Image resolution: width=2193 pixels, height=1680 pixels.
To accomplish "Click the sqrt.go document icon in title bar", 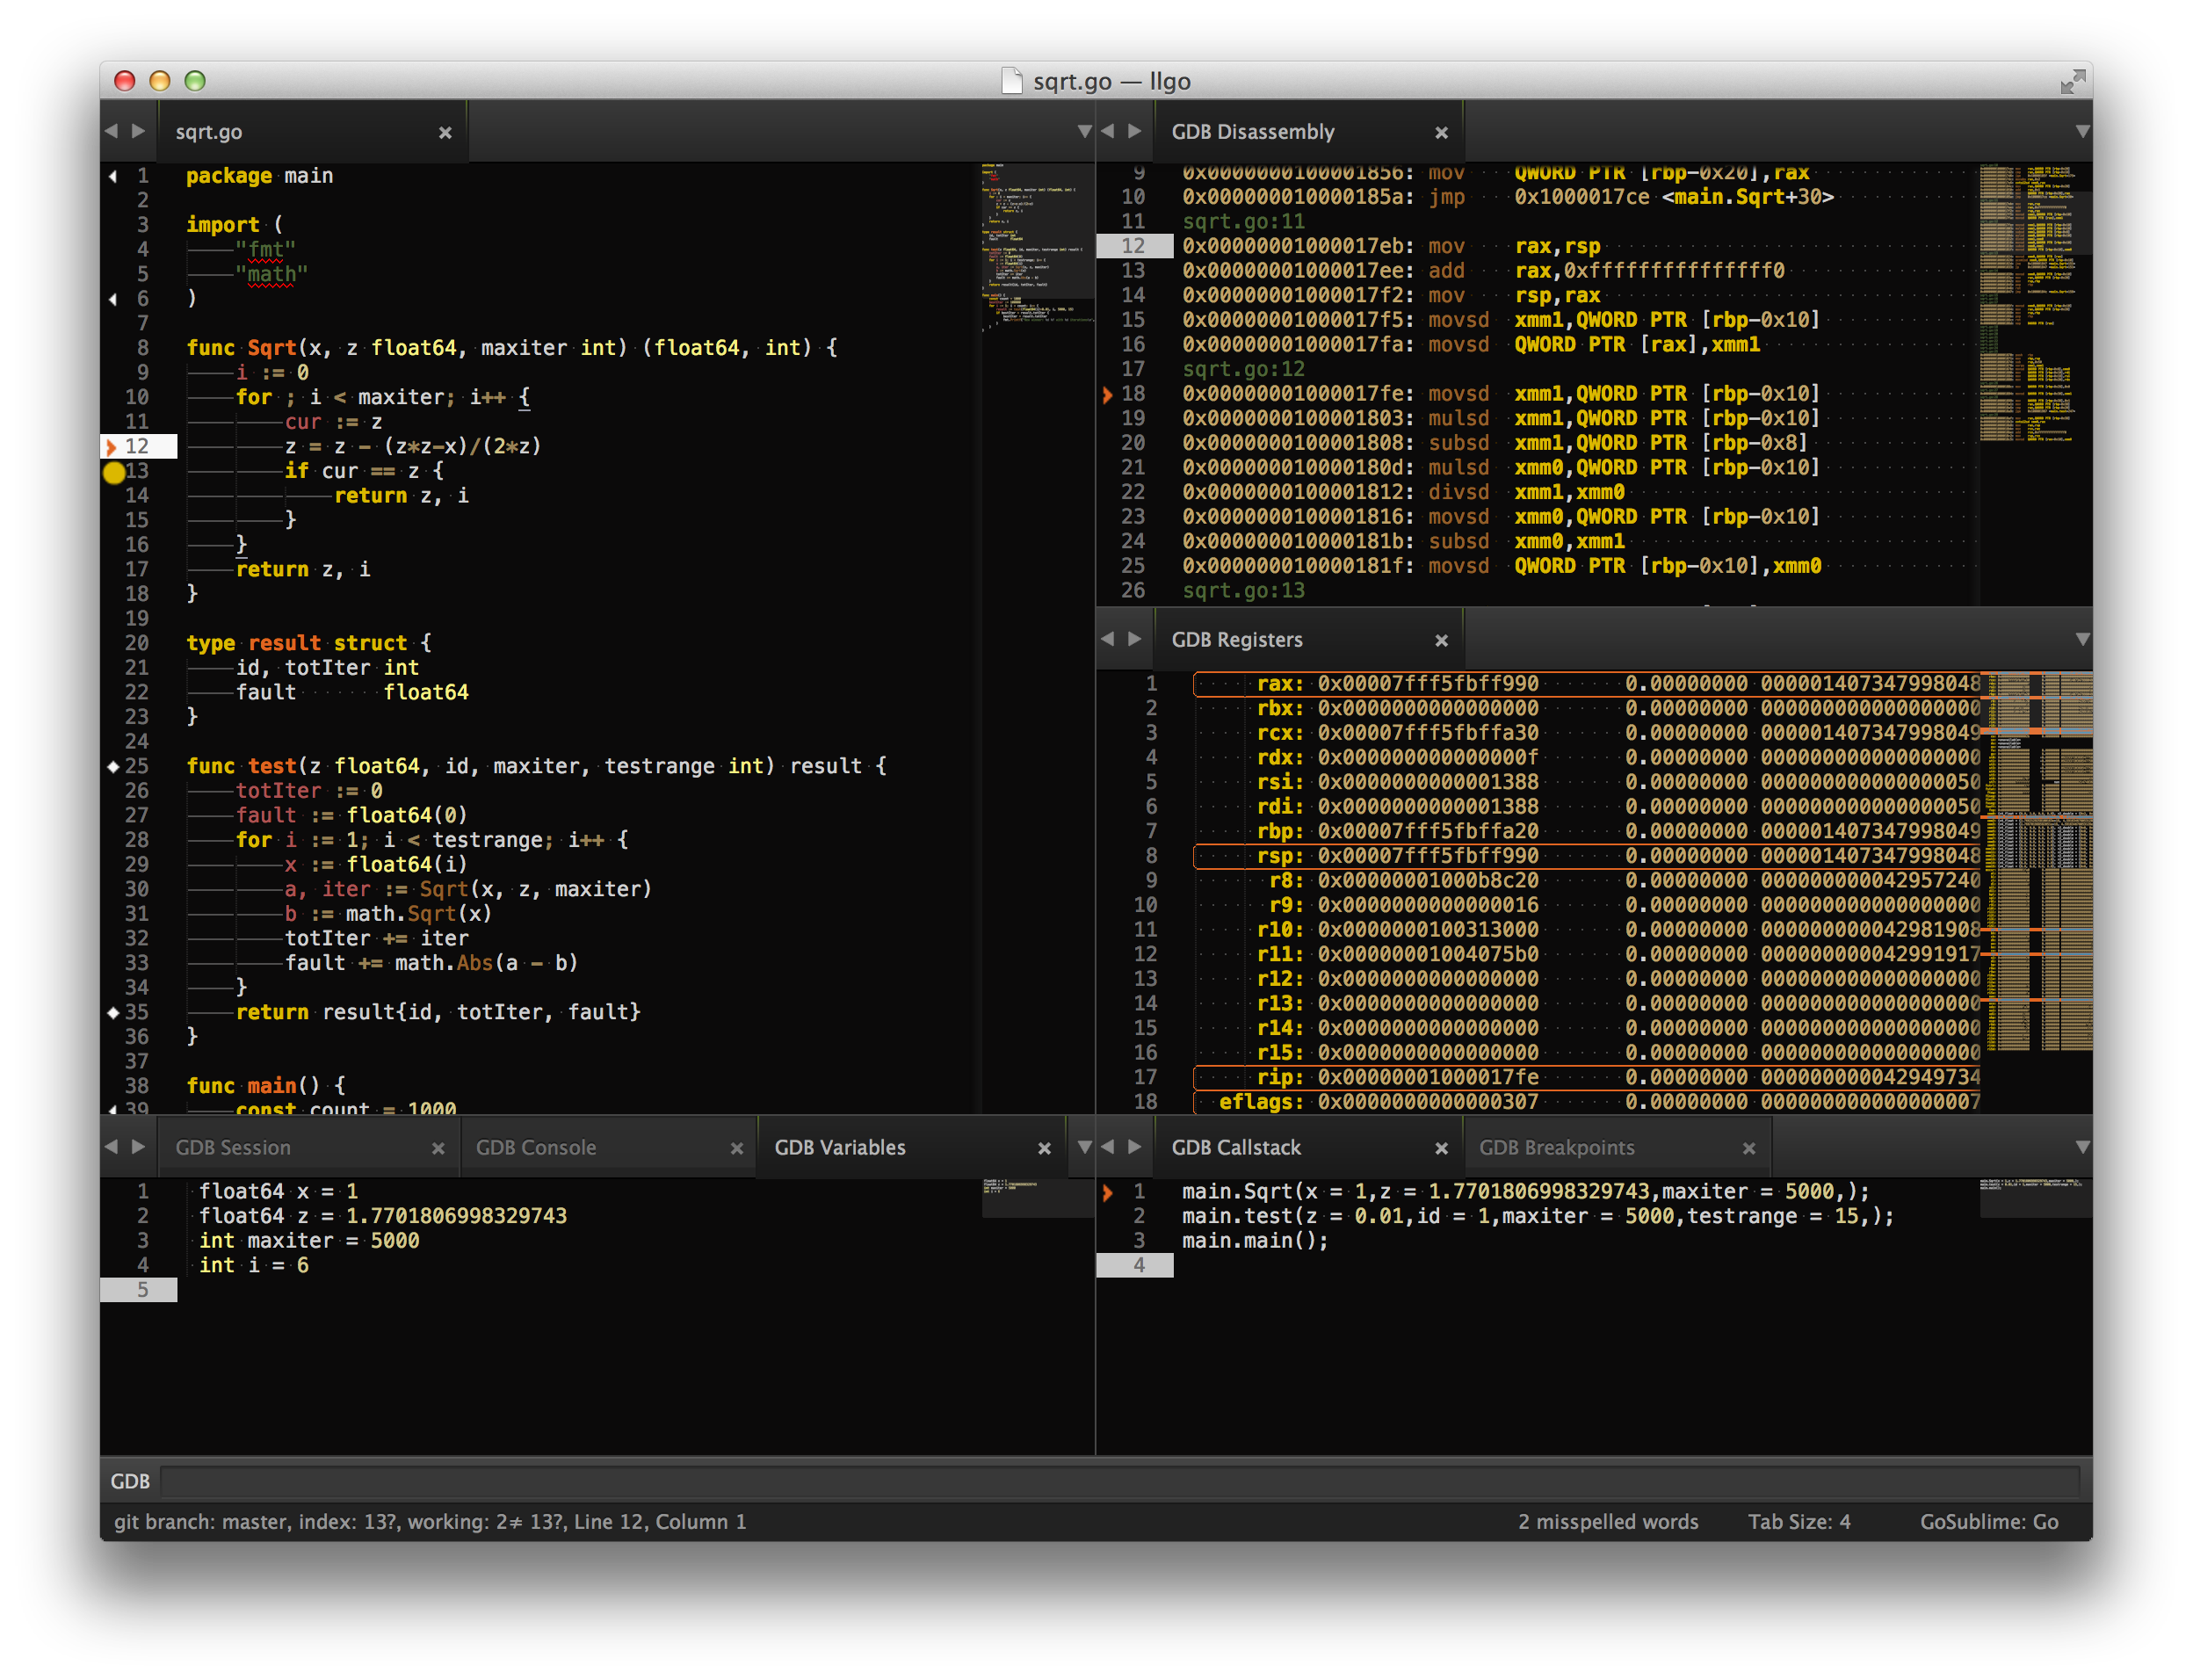I will (1012, 80).
